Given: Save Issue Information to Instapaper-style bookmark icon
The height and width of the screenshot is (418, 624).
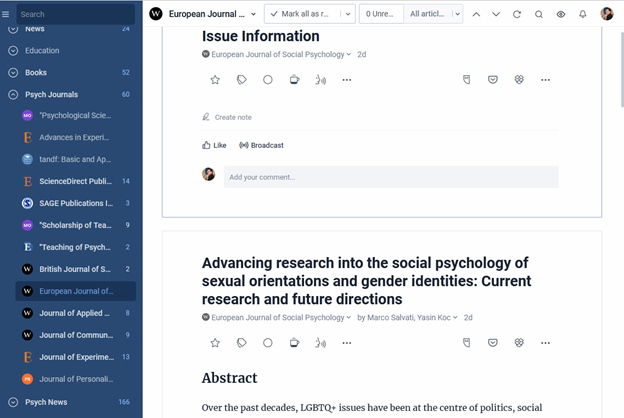Looking at the screenshot, I should tap(466, 80).
